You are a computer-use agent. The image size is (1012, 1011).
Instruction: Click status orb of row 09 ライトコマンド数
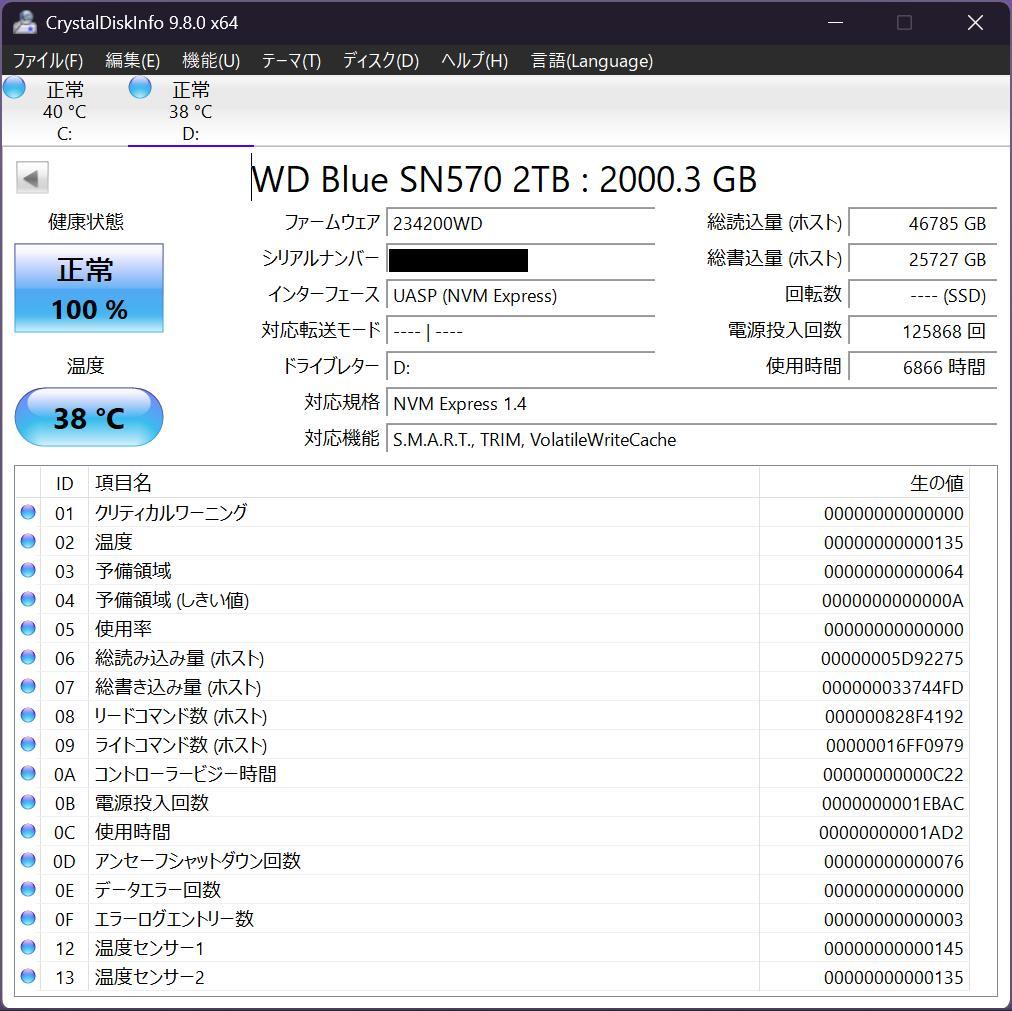click(28, 744)
